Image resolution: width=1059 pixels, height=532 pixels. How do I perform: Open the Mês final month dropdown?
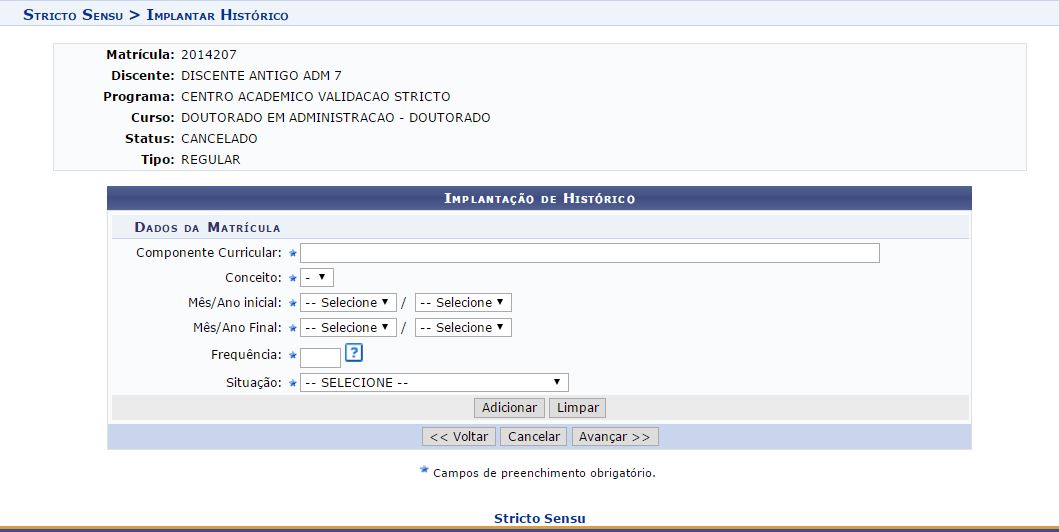348,327
